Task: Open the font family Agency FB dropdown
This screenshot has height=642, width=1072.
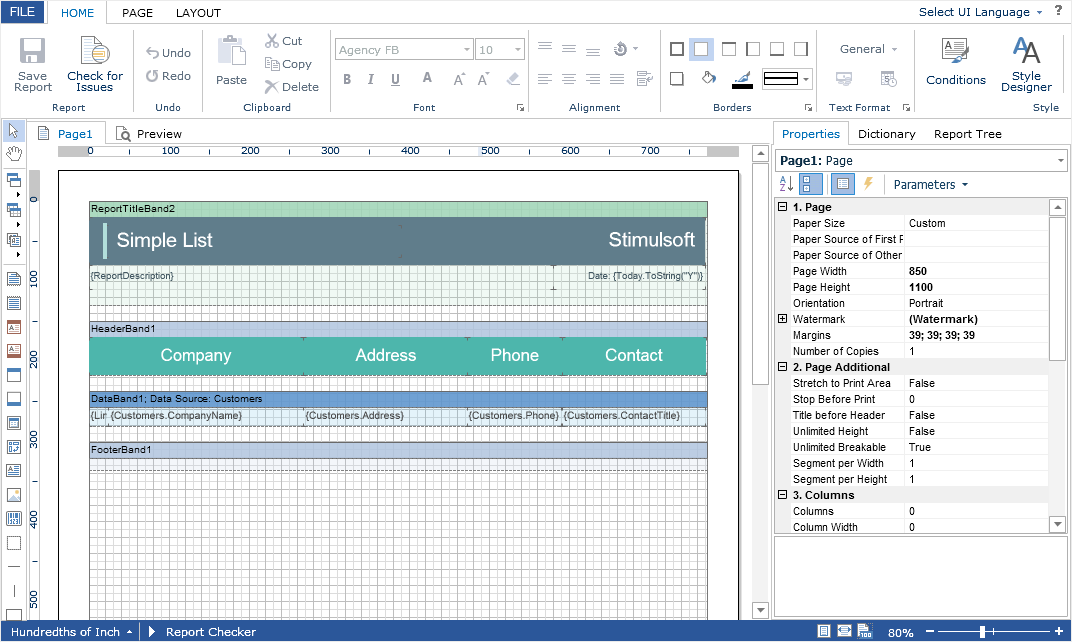Action: pos(466,49)
